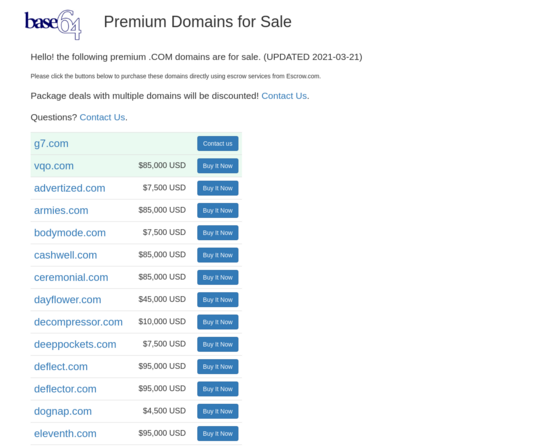Open the Contact Us link about package deals

click(284, 96)
